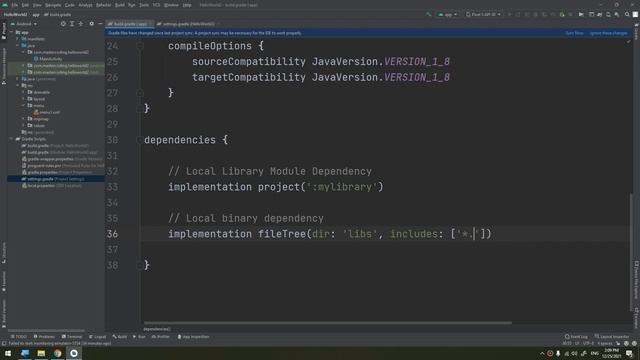Image resolution: width=640 pixels, height=360 pixels.
Task: Open the Event Log button
Action: tap(576, 337)
